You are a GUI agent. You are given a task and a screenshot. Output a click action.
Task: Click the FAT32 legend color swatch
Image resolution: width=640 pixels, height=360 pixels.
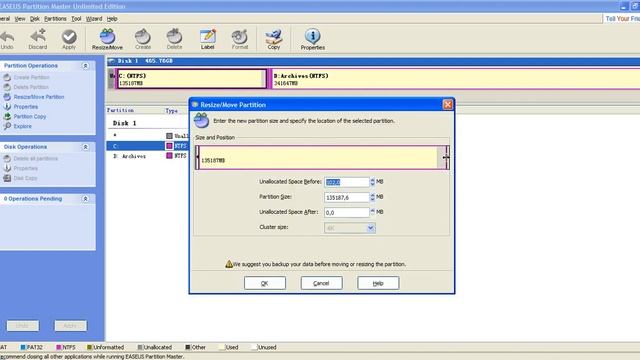coord(23,347)
